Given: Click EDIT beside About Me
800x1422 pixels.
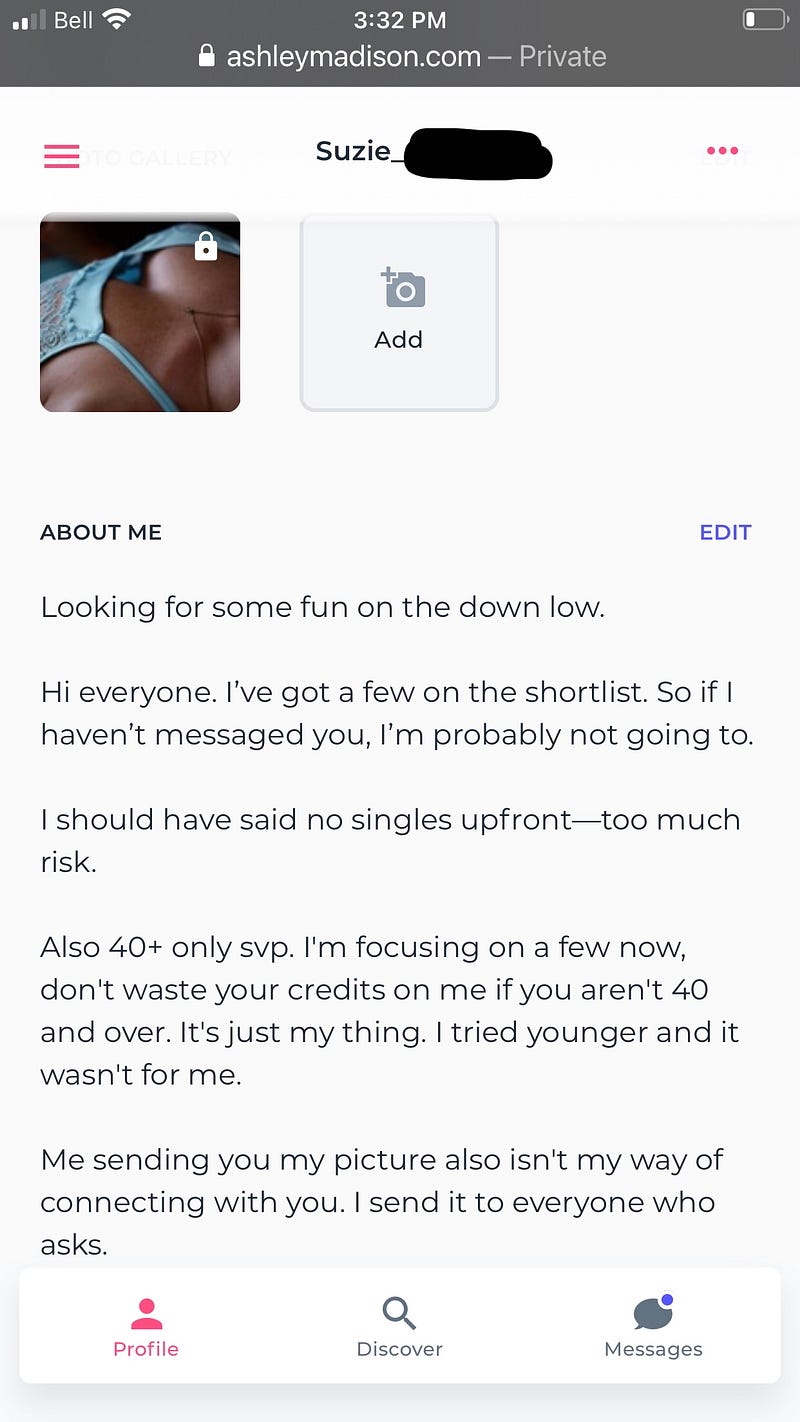Looking at the screenshot, I should click(x=725, y=532).
